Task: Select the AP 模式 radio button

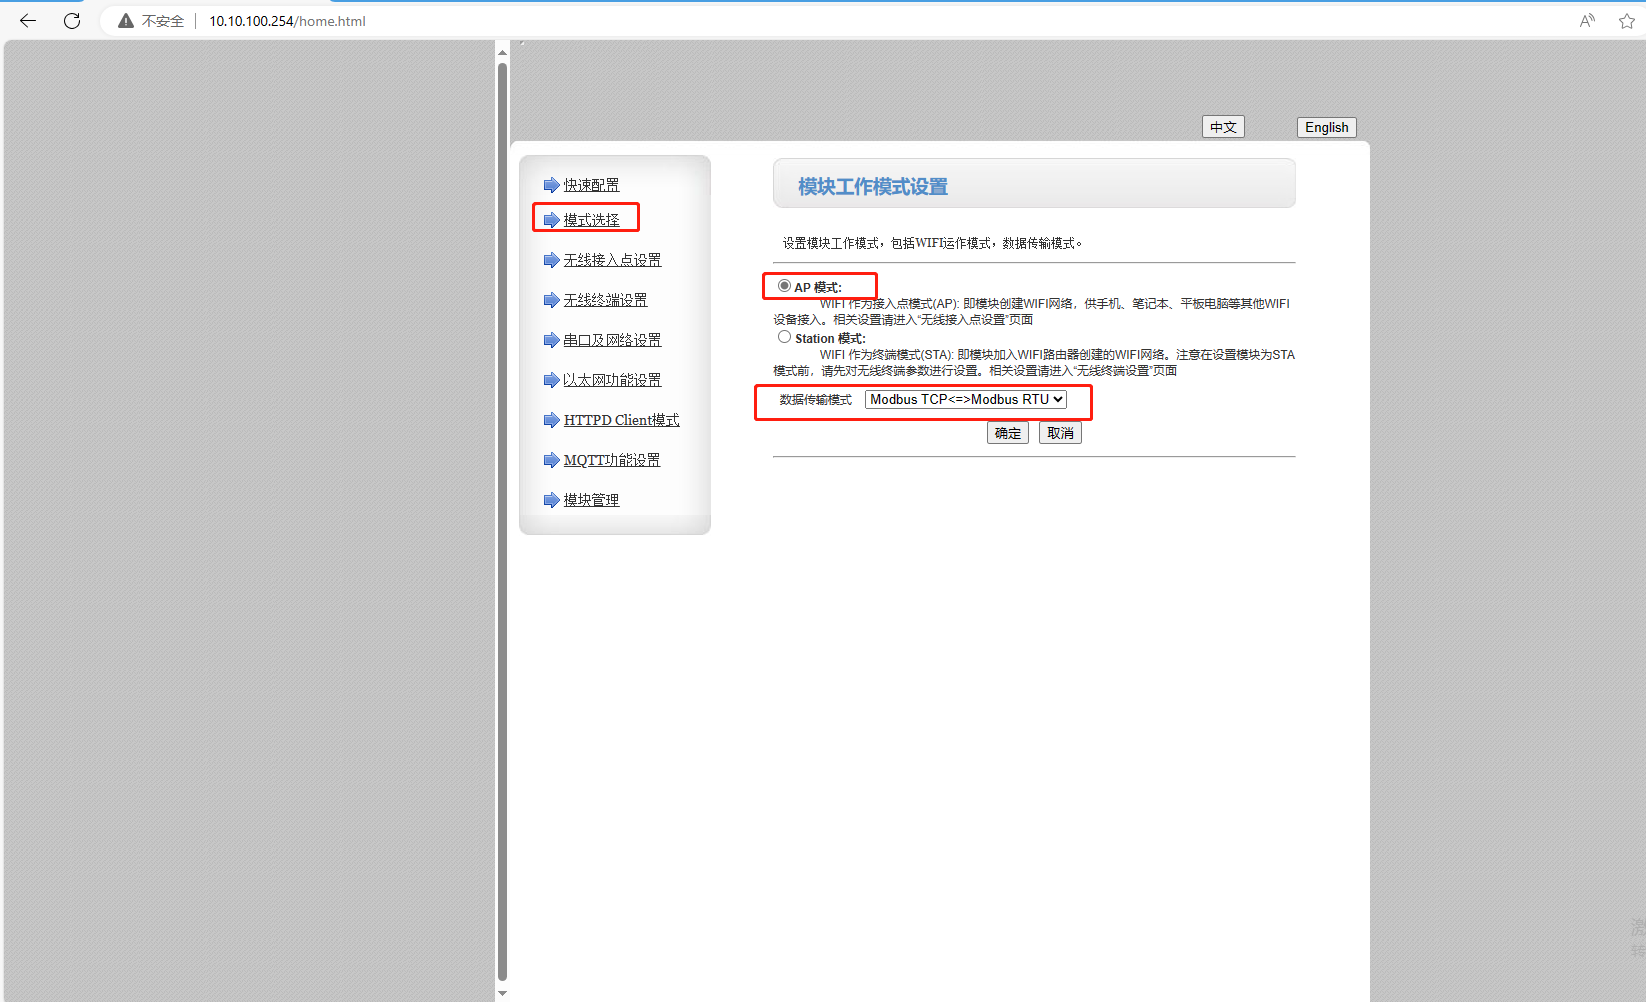Action: 784,286
